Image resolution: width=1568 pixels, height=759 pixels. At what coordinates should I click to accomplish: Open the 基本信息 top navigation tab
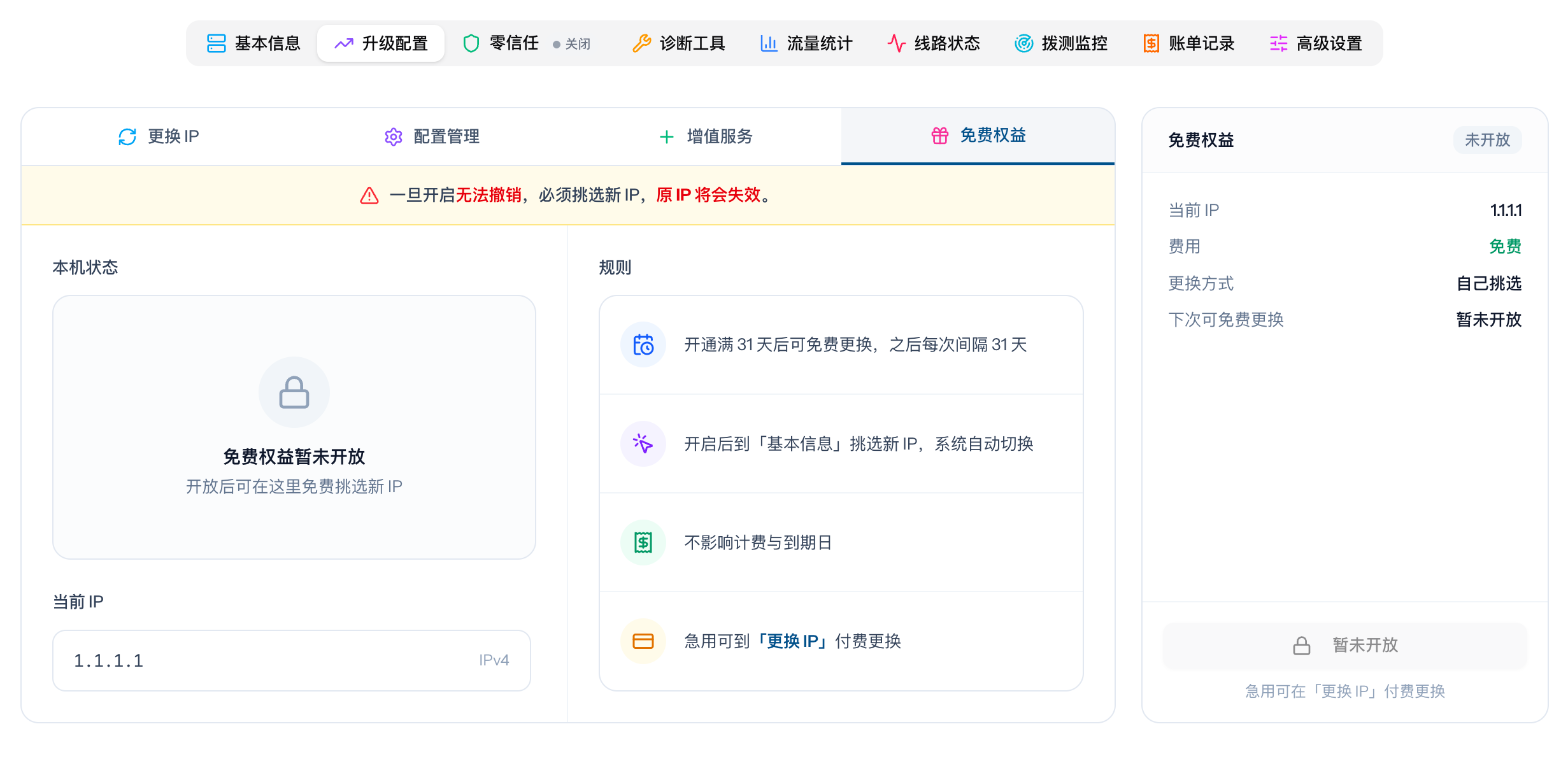pyautogui.click(x=254, y=43)
